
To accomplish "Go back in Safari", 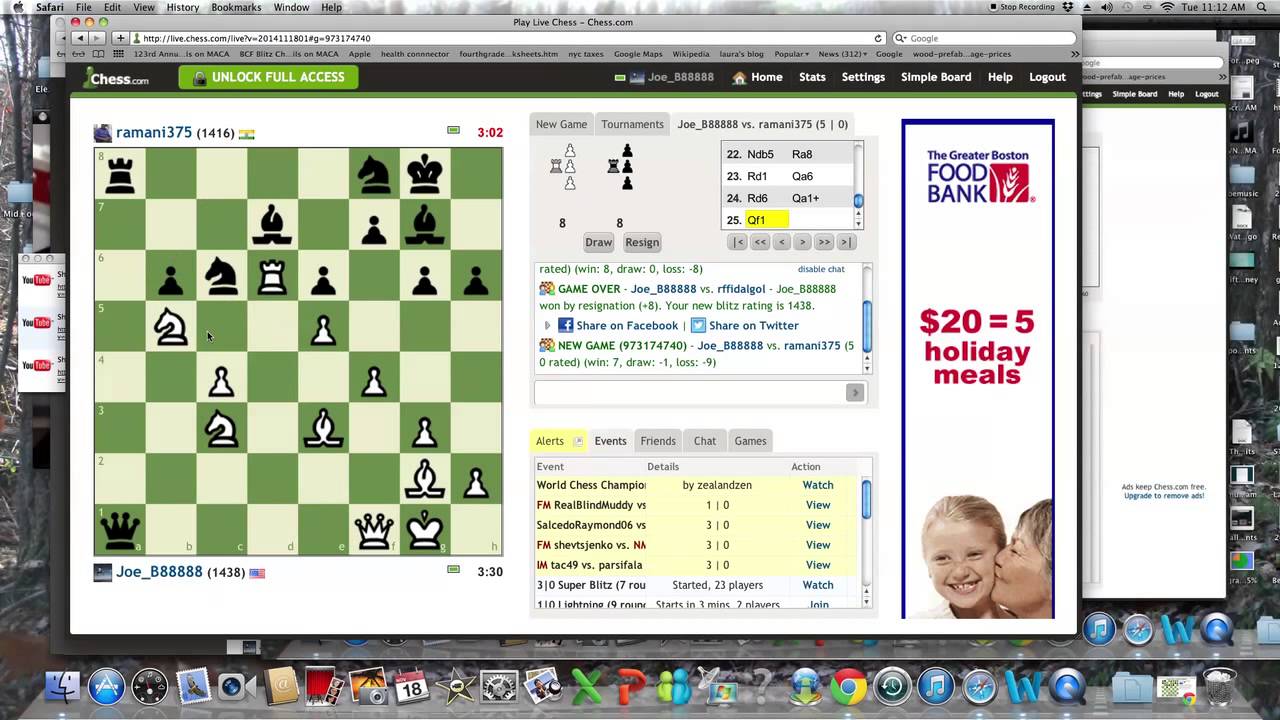I will 81,38.
